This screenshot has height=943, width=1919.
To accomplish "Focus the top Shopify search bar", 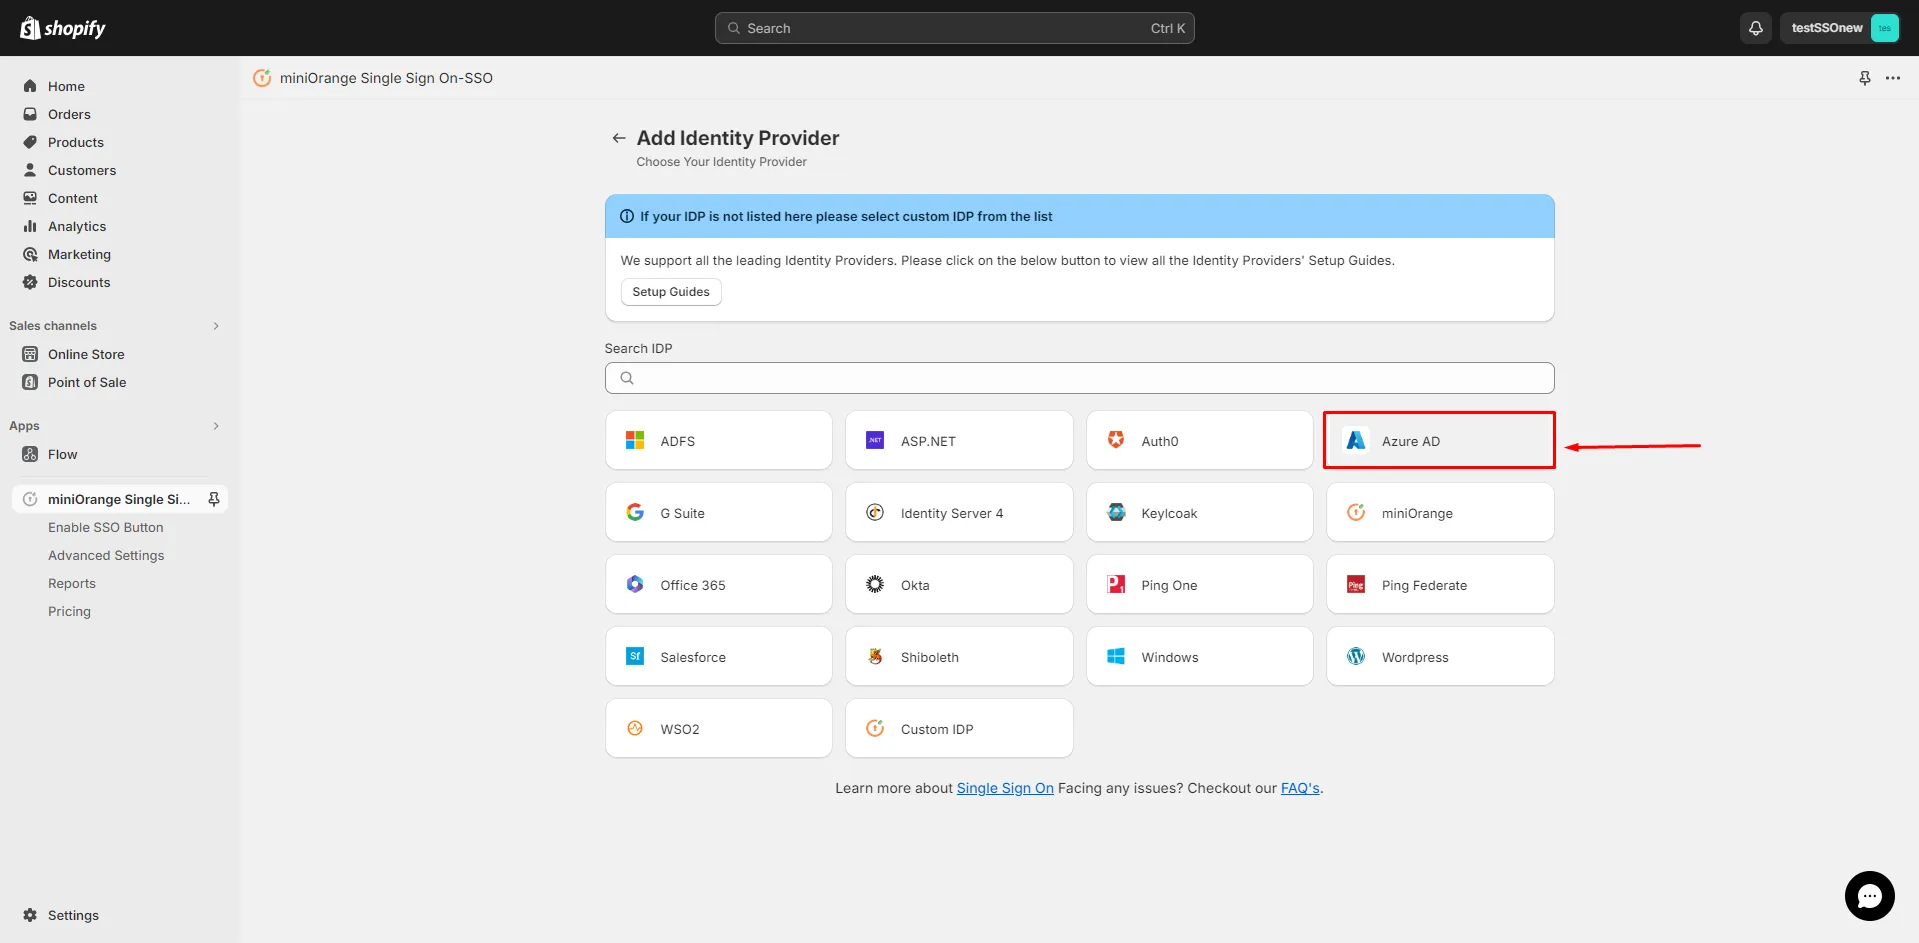I will 954,28.
